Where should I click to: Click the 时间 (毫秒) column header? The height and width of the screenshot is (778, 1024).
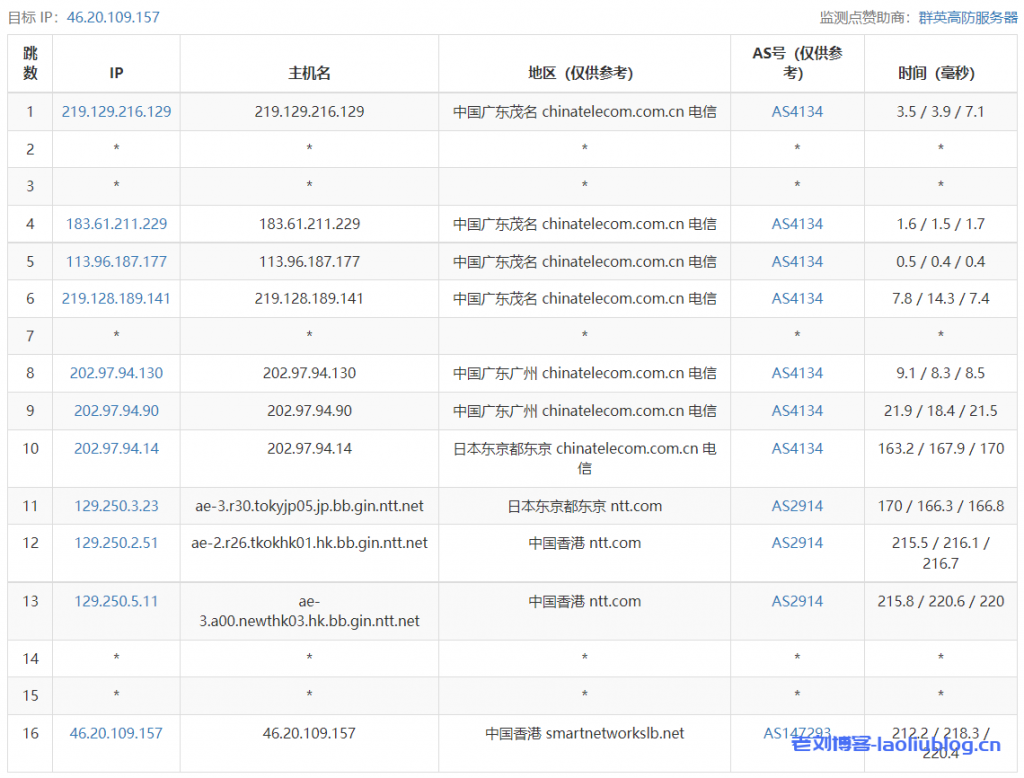936,73
